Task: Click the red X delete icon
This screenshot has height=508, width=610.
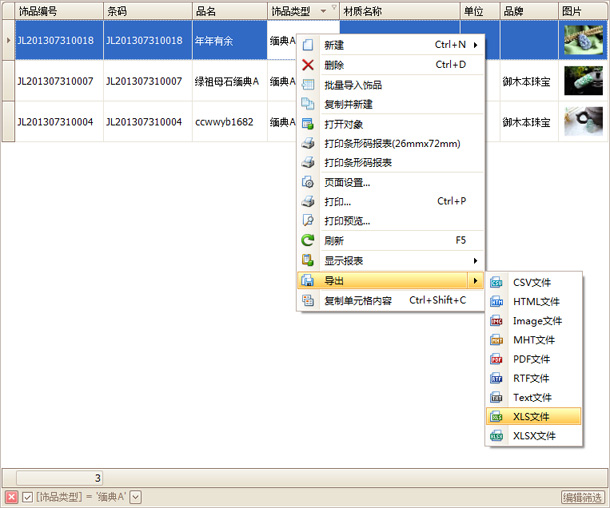Action: tap(308, 65)
